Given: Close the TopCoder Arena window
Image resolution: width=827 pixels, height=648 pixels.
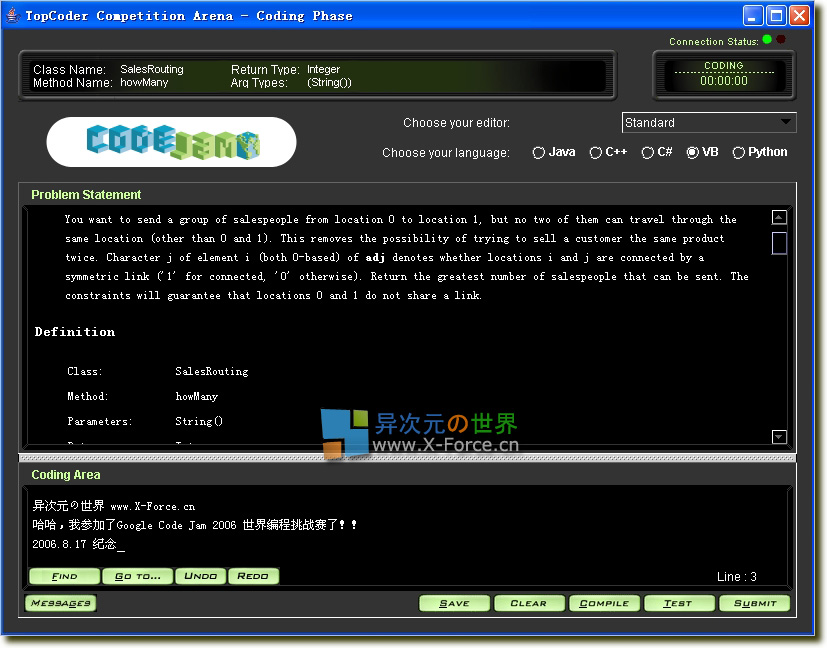Looking at the screenshot, I should coord(800,15).
